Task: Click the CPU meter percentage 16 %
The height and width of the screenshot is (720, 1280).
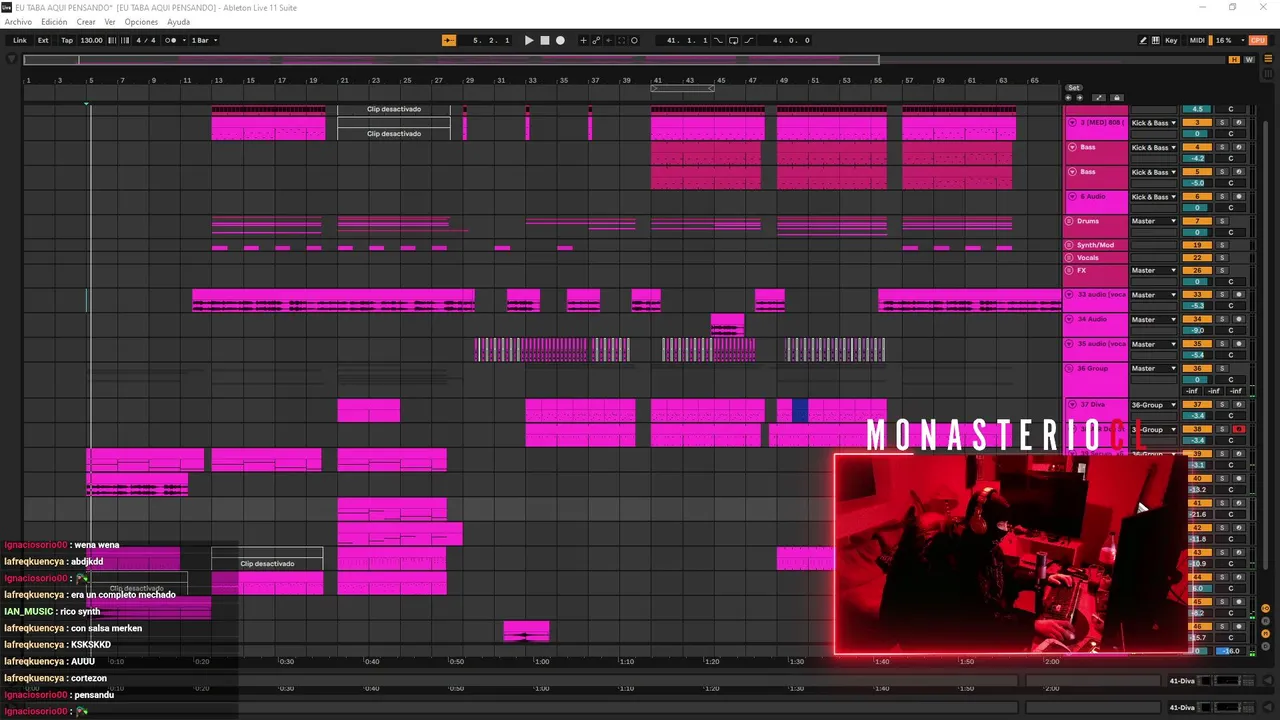Action: 1225,40
